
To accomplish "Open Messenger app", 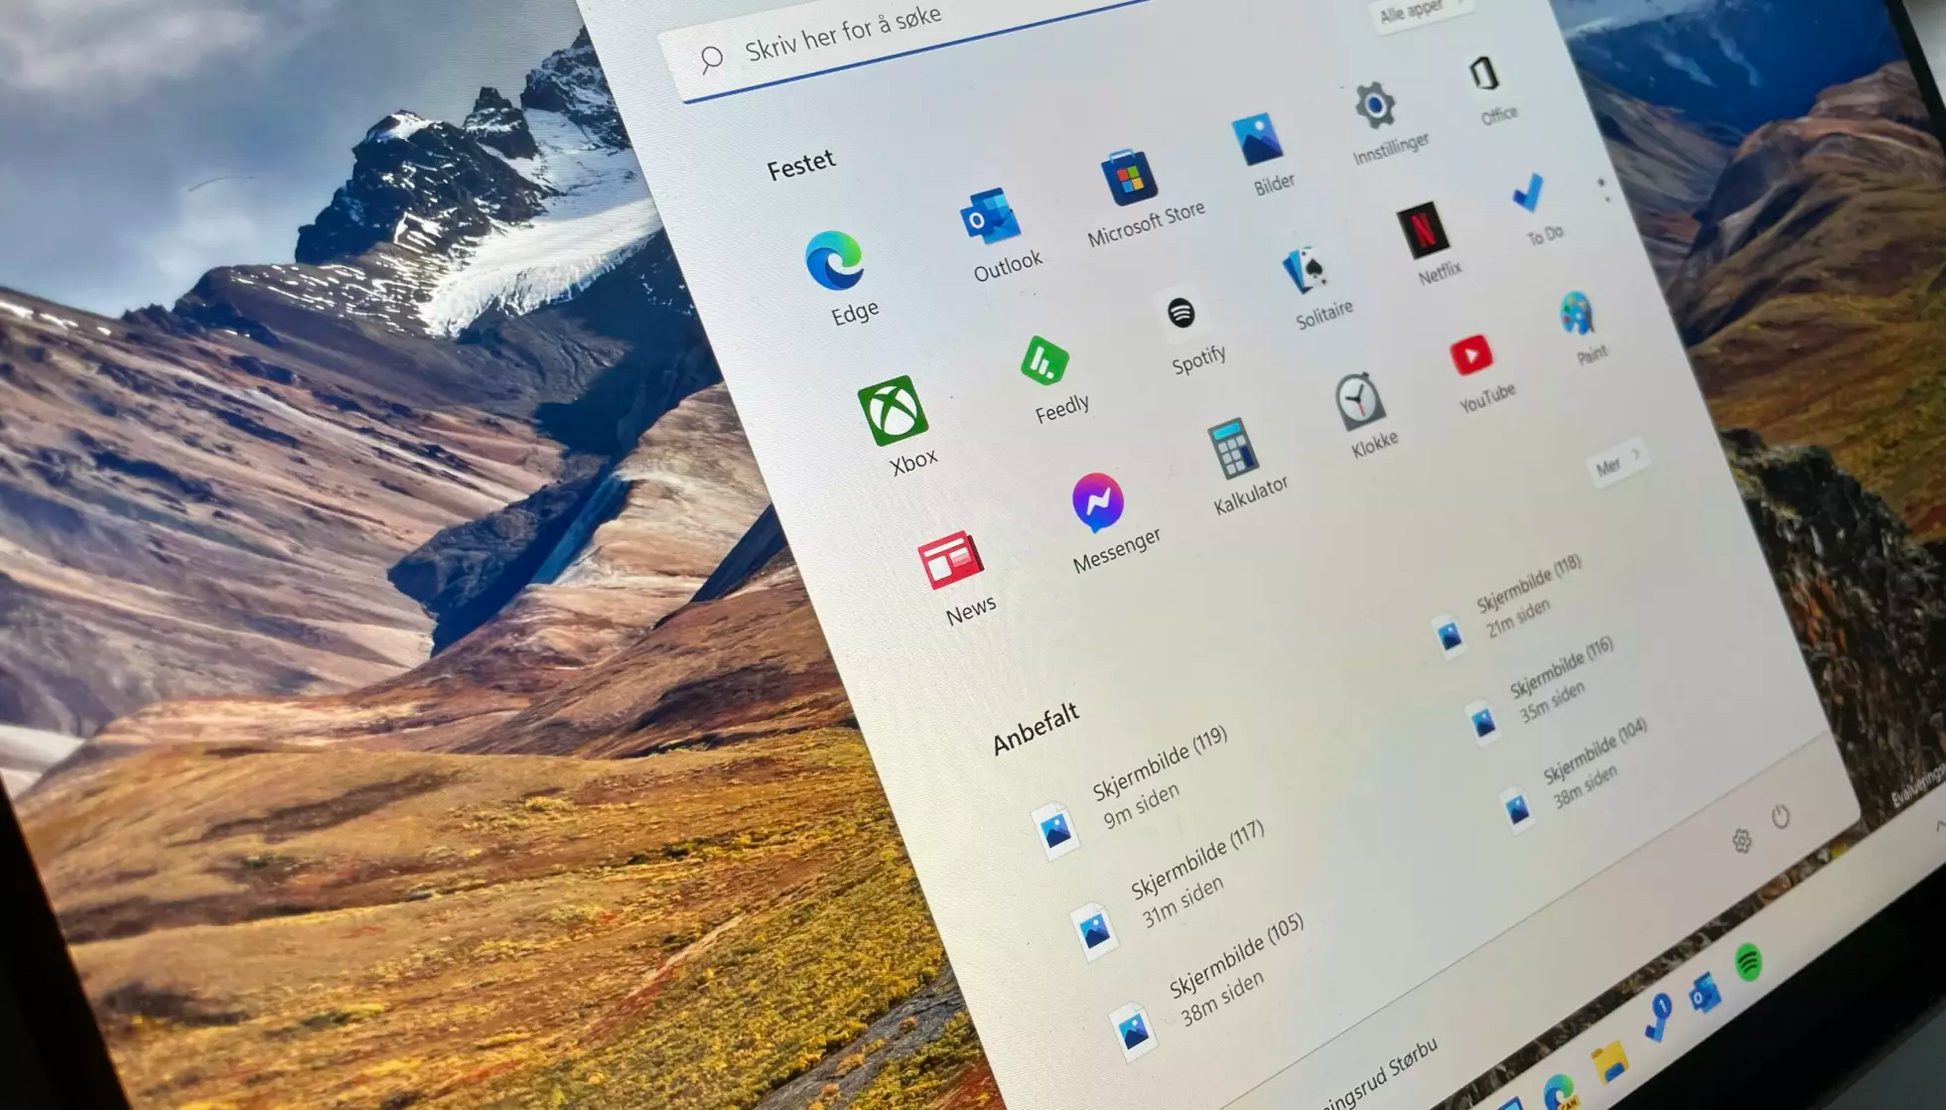I will (1098, 502).
